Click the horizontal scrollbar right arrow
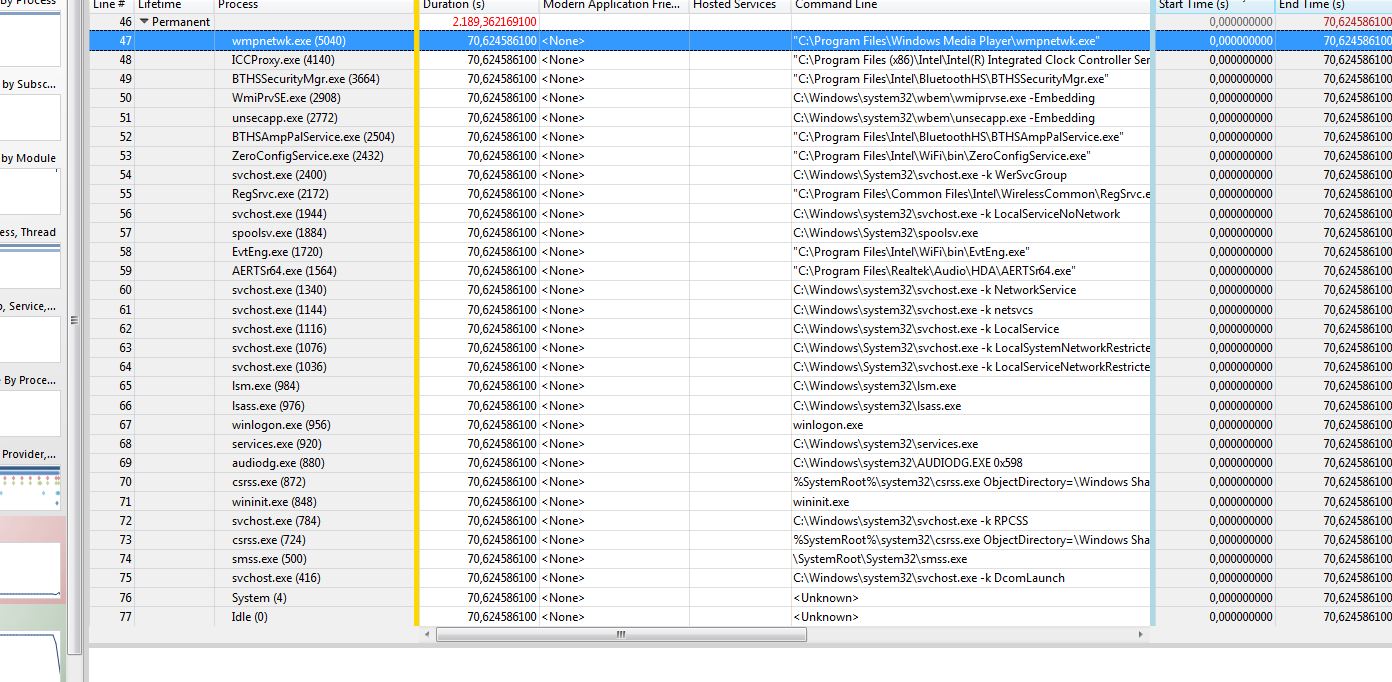Viewport: 1392px width, 682px height. tap(1141, 634)
